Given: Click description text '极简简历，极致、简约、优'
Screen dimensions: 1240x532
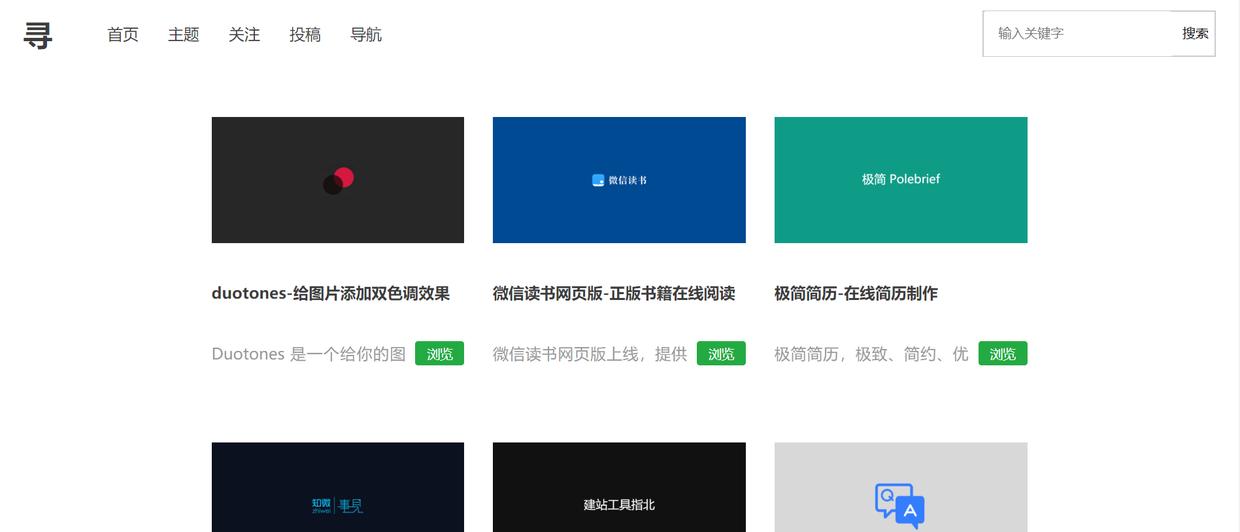Looking at the screenshot, I should point(872,354).
